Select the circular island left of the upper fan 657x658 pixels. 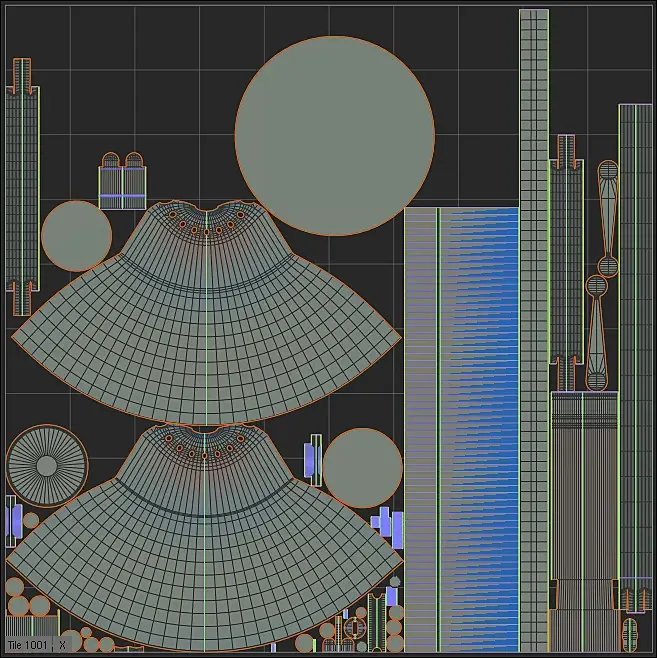tap(76, 236)
